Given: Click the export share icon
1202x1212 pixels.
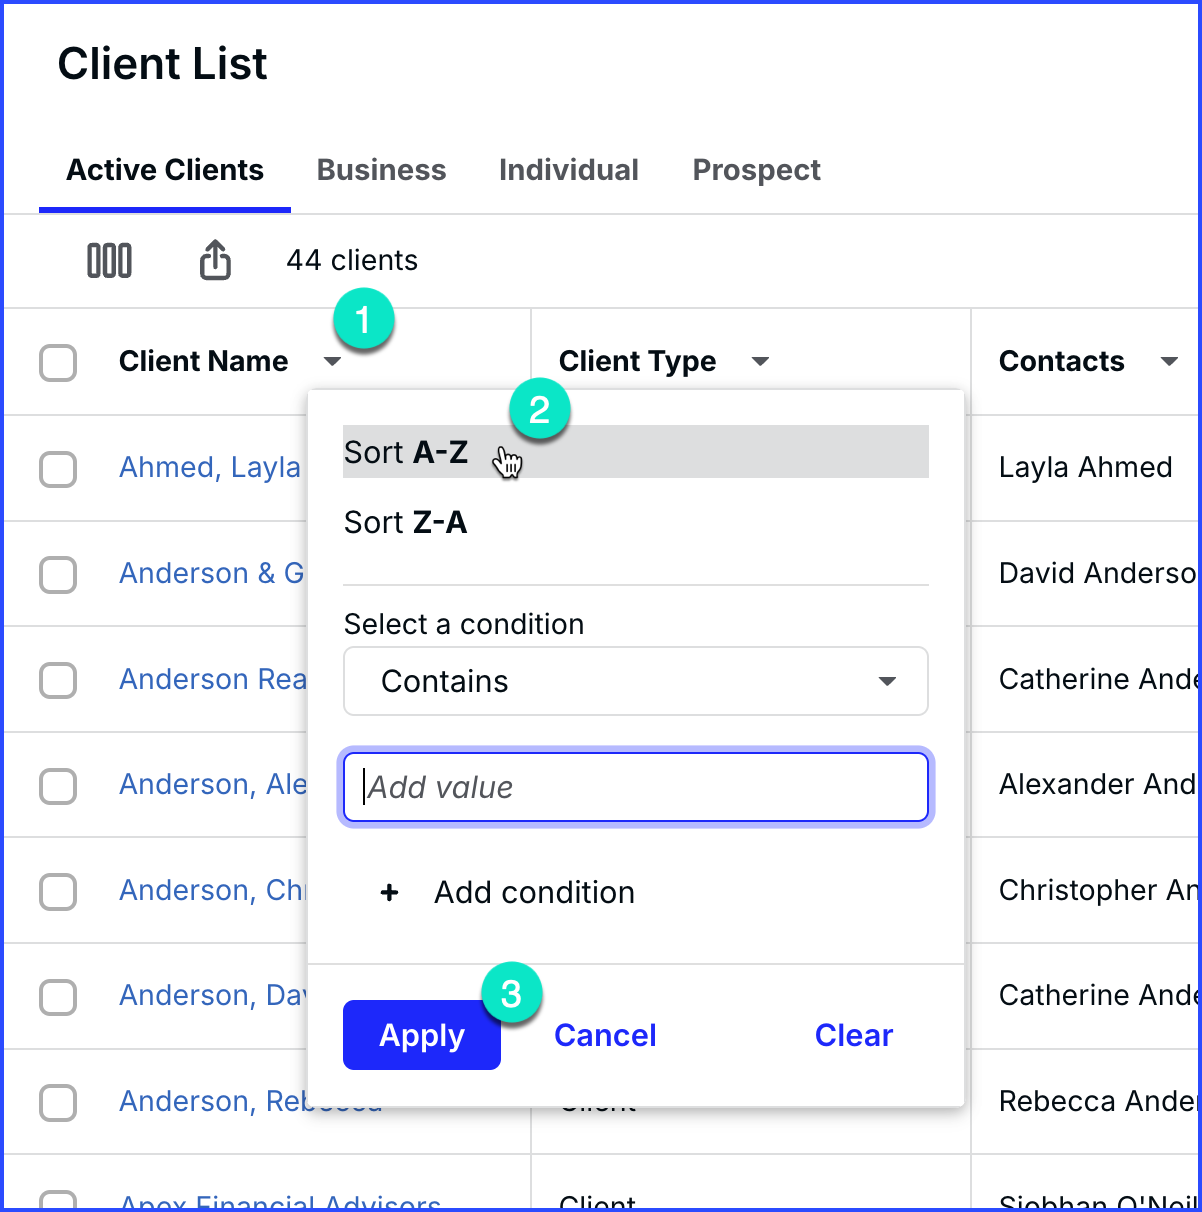Looking at the screenshot, I should [x=215, y=261].
